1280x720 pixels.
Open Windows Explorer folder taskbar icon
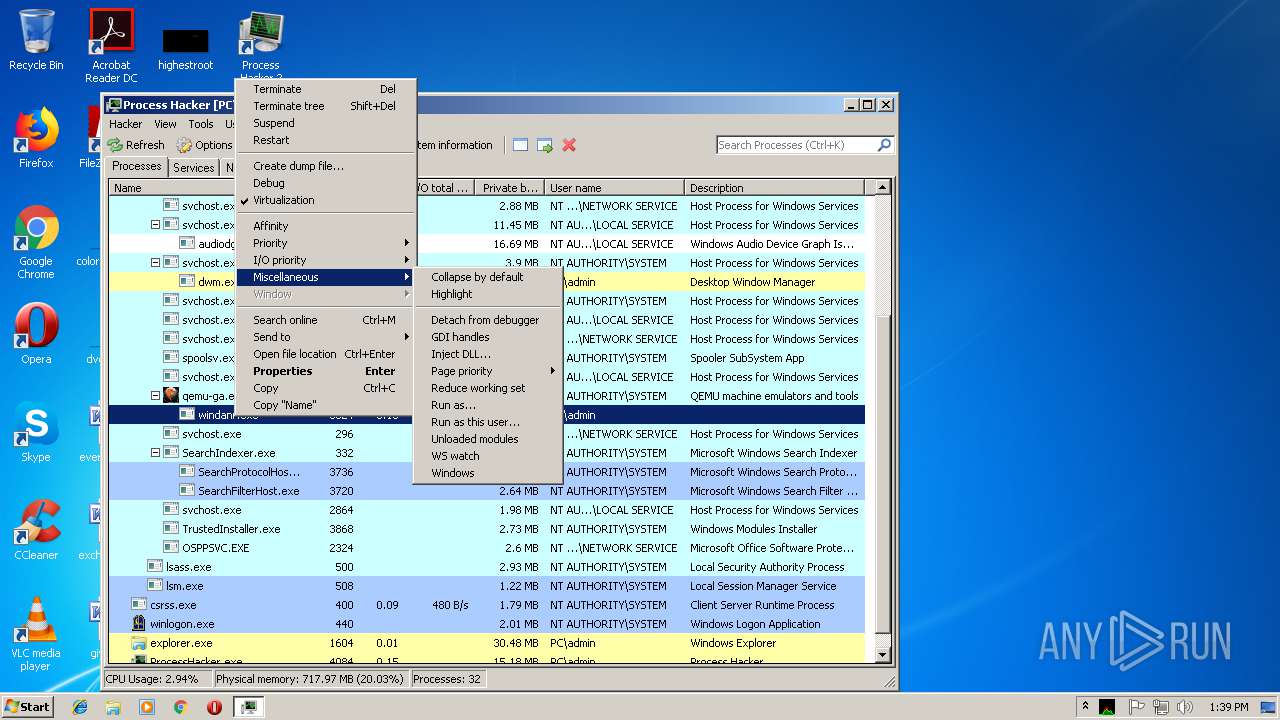pos(113,707)
